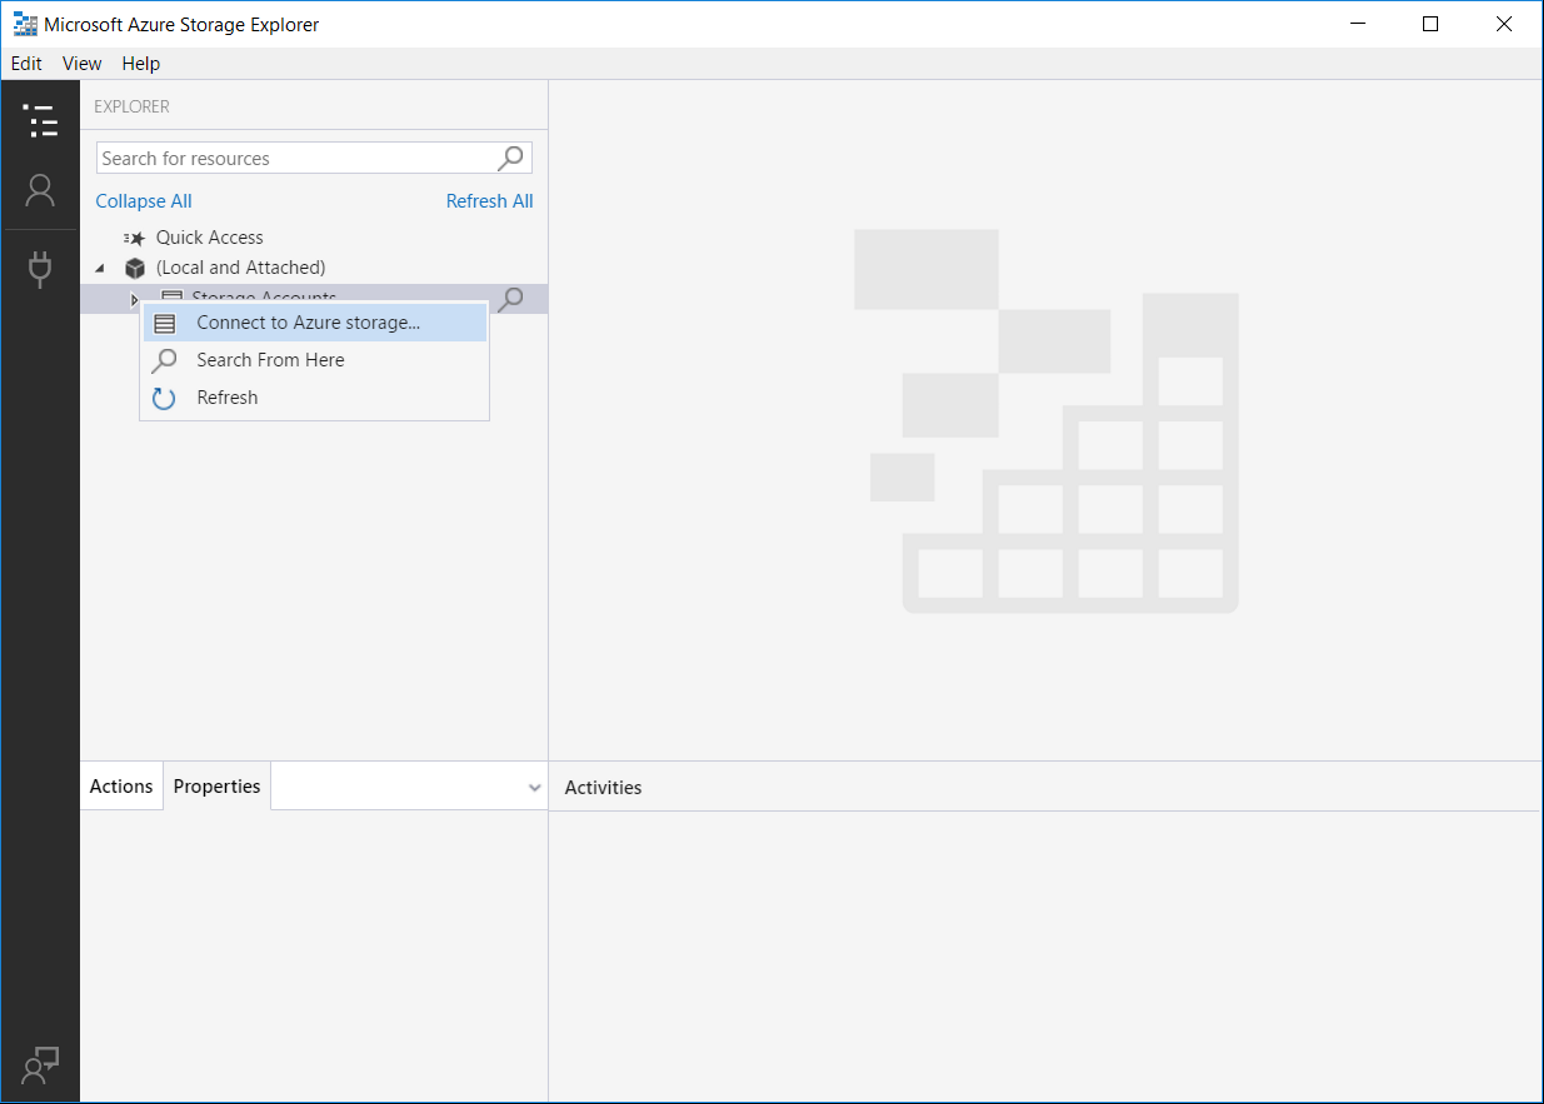Viewport: 1544px width, 1104px height.
Task: Minimize the Storage Explorer window
Action: (1358, 24)
